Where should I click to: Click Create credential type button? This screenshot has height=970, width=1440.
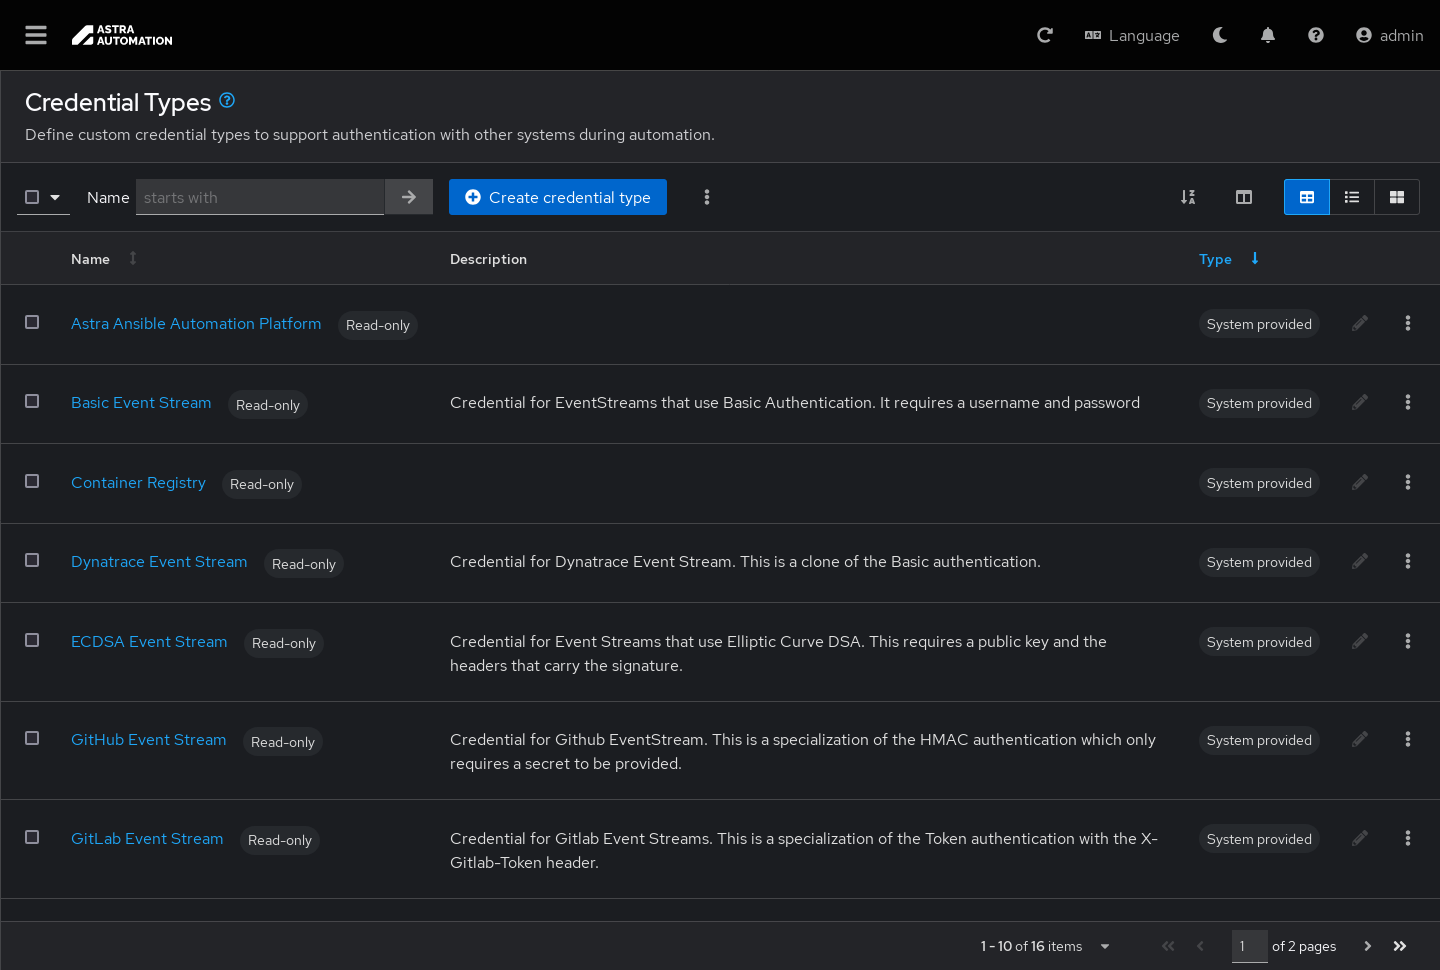[558, 197]
